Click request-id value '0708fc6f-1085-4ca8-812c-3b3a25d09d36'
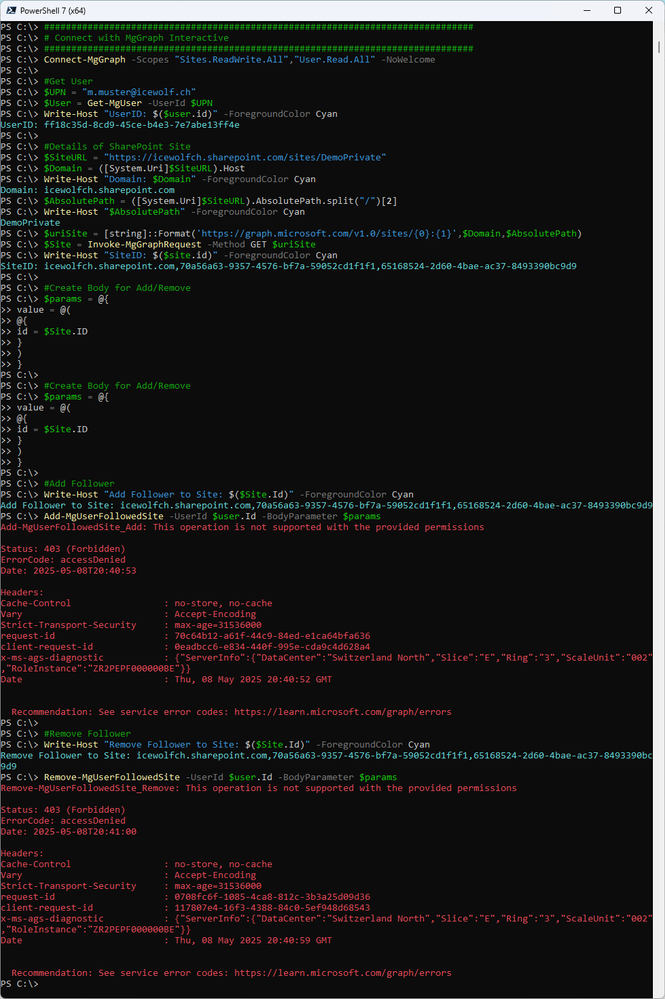This screenshot has width=665, height=999. [x=273, y=897]
